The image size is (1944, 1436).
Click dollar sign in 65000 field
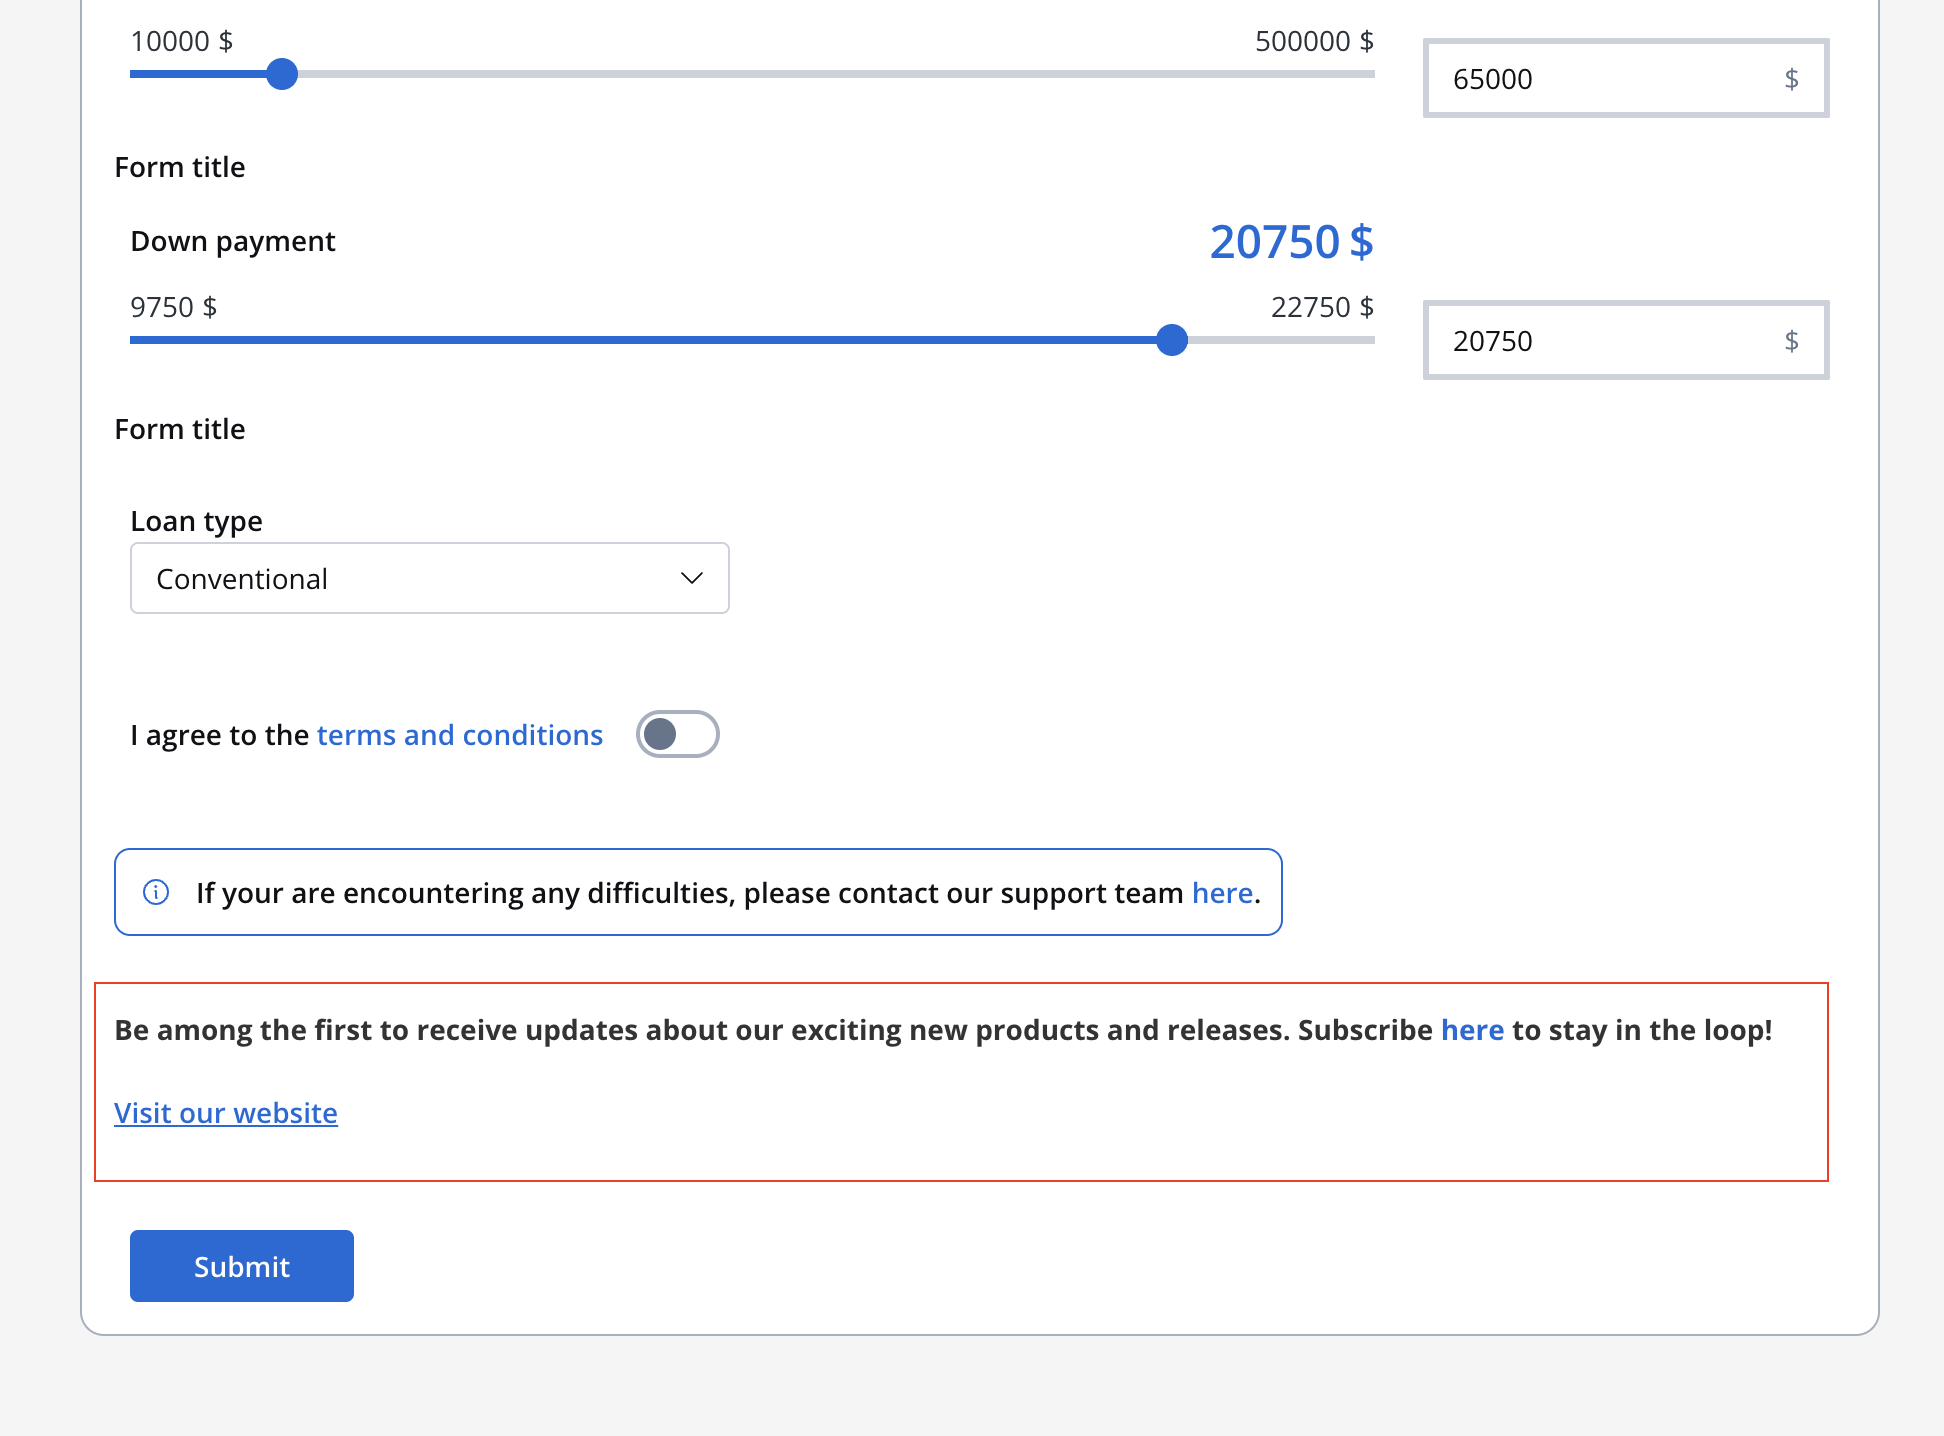[1791, 79]
